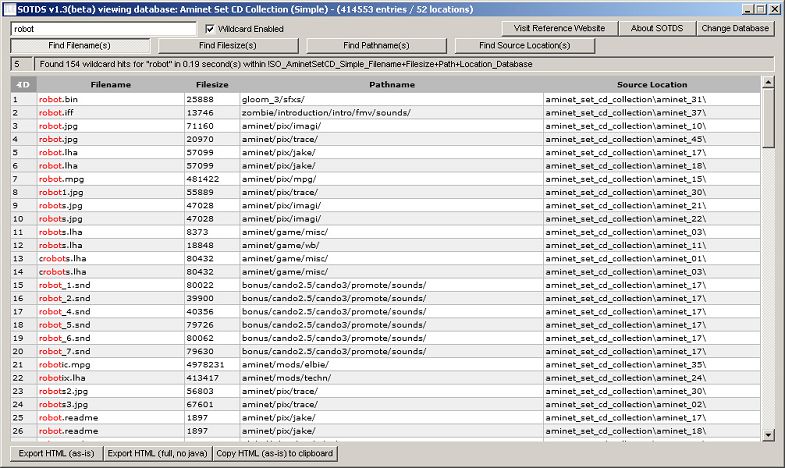The image size is (785, 468).
Task: Sort results by the Filename column header
Action: 110,85
